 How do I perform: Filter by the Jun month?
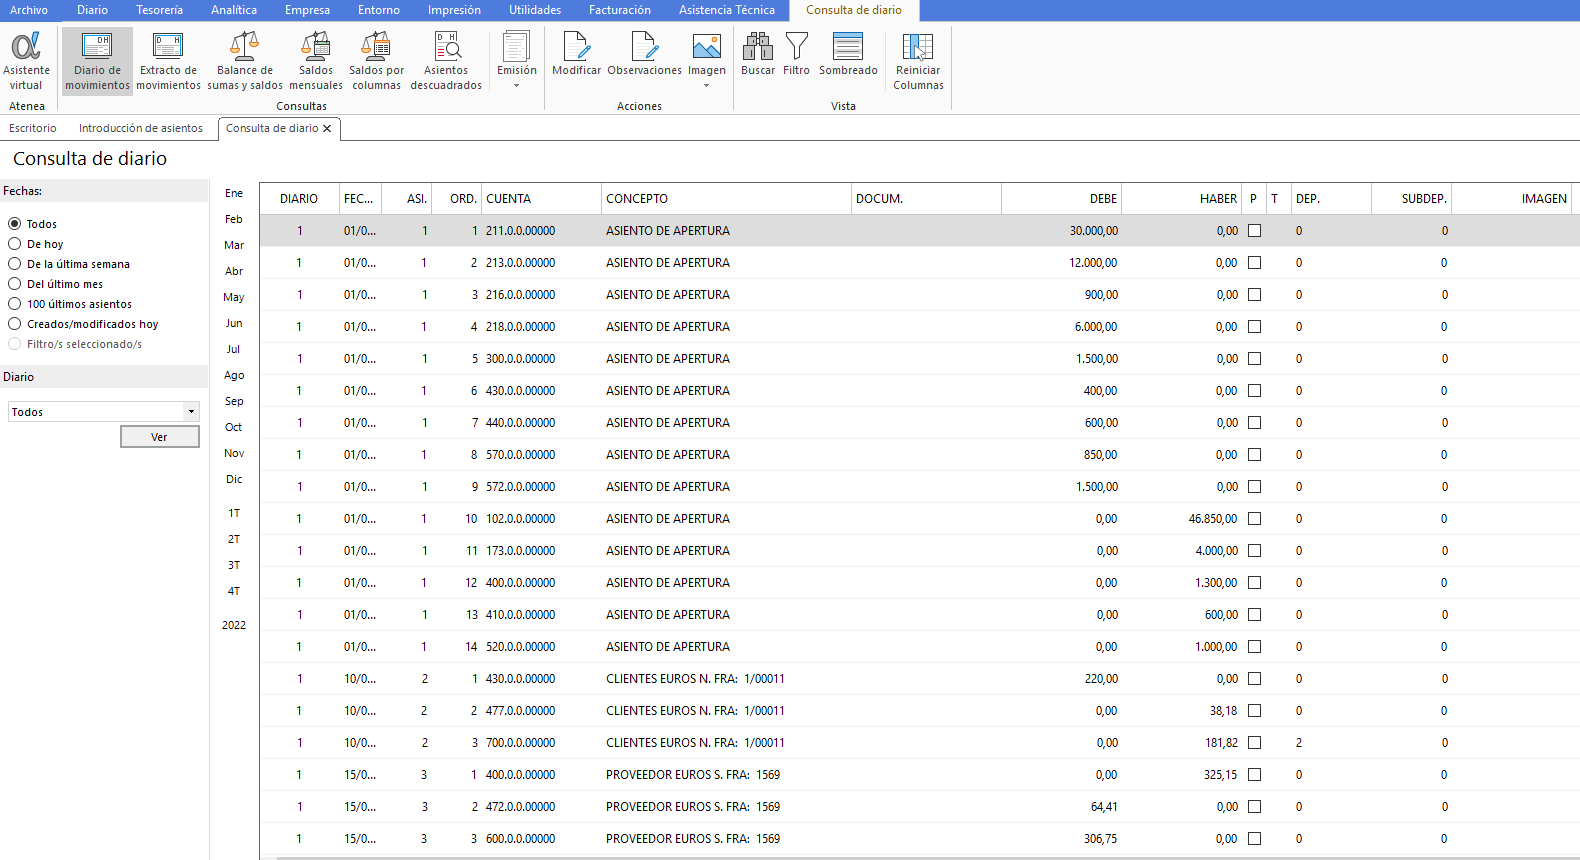coord(234,323)
